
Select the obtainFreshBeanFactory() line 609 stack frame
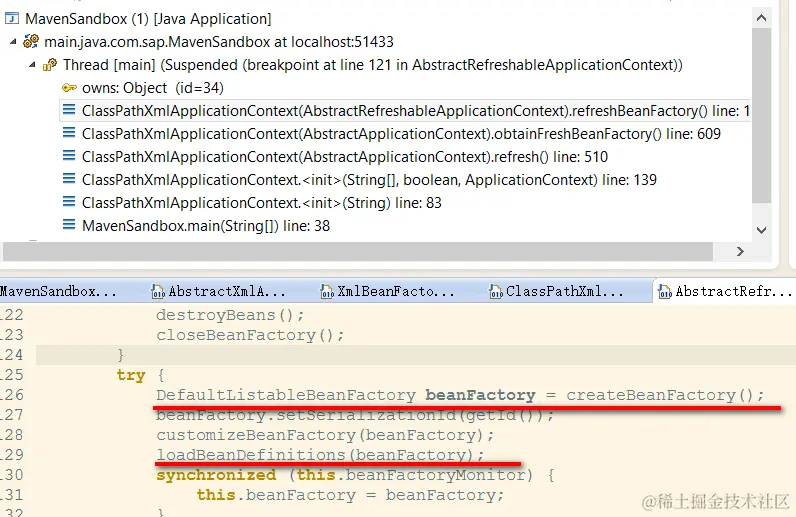tap(401, 134)
